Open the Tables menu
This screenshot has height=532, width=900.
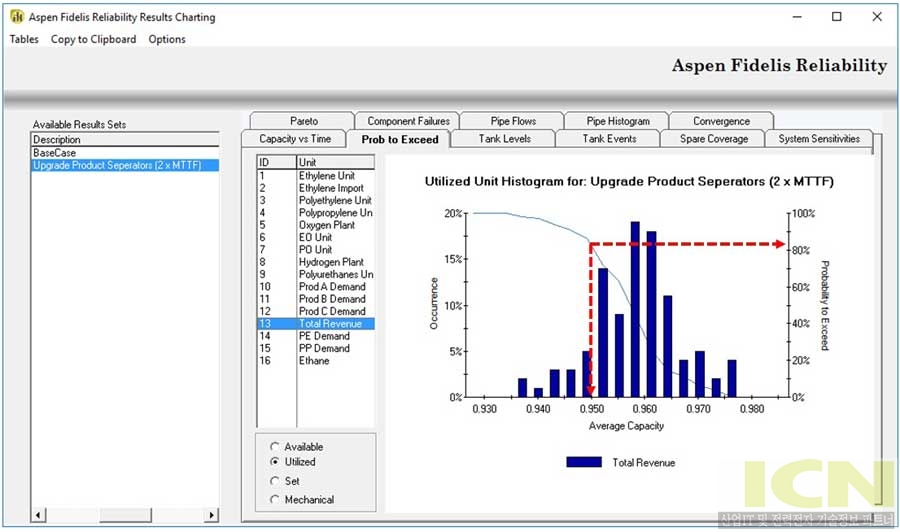pos(24,39)
